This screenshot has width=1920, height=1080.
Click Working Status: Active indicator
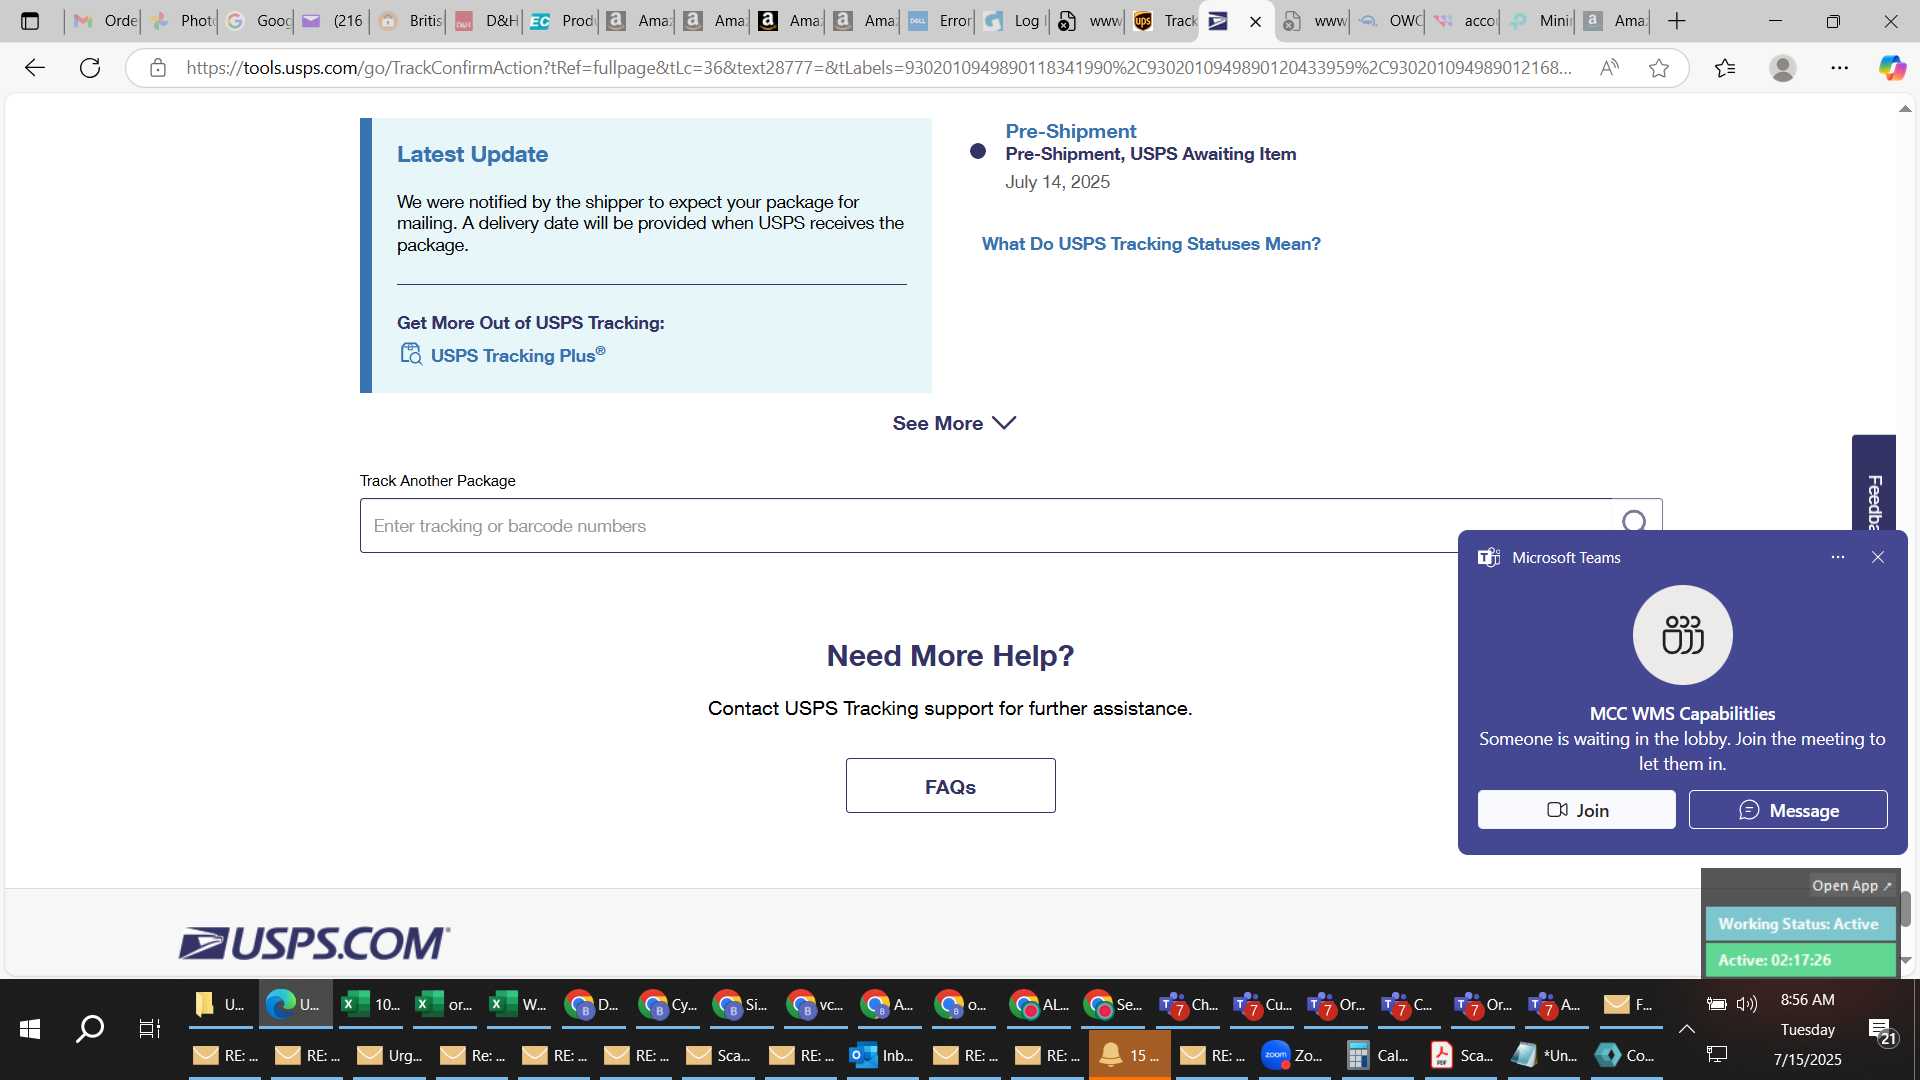coord(1799,924)
